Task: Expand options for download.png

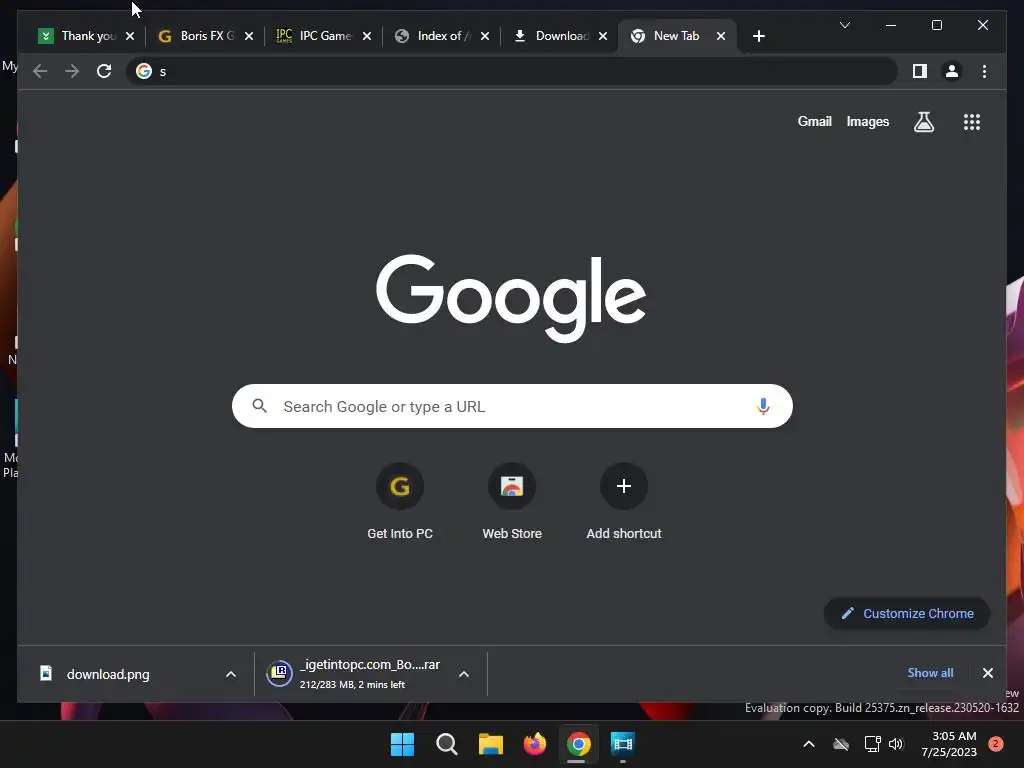Action: tap(231, 674)
